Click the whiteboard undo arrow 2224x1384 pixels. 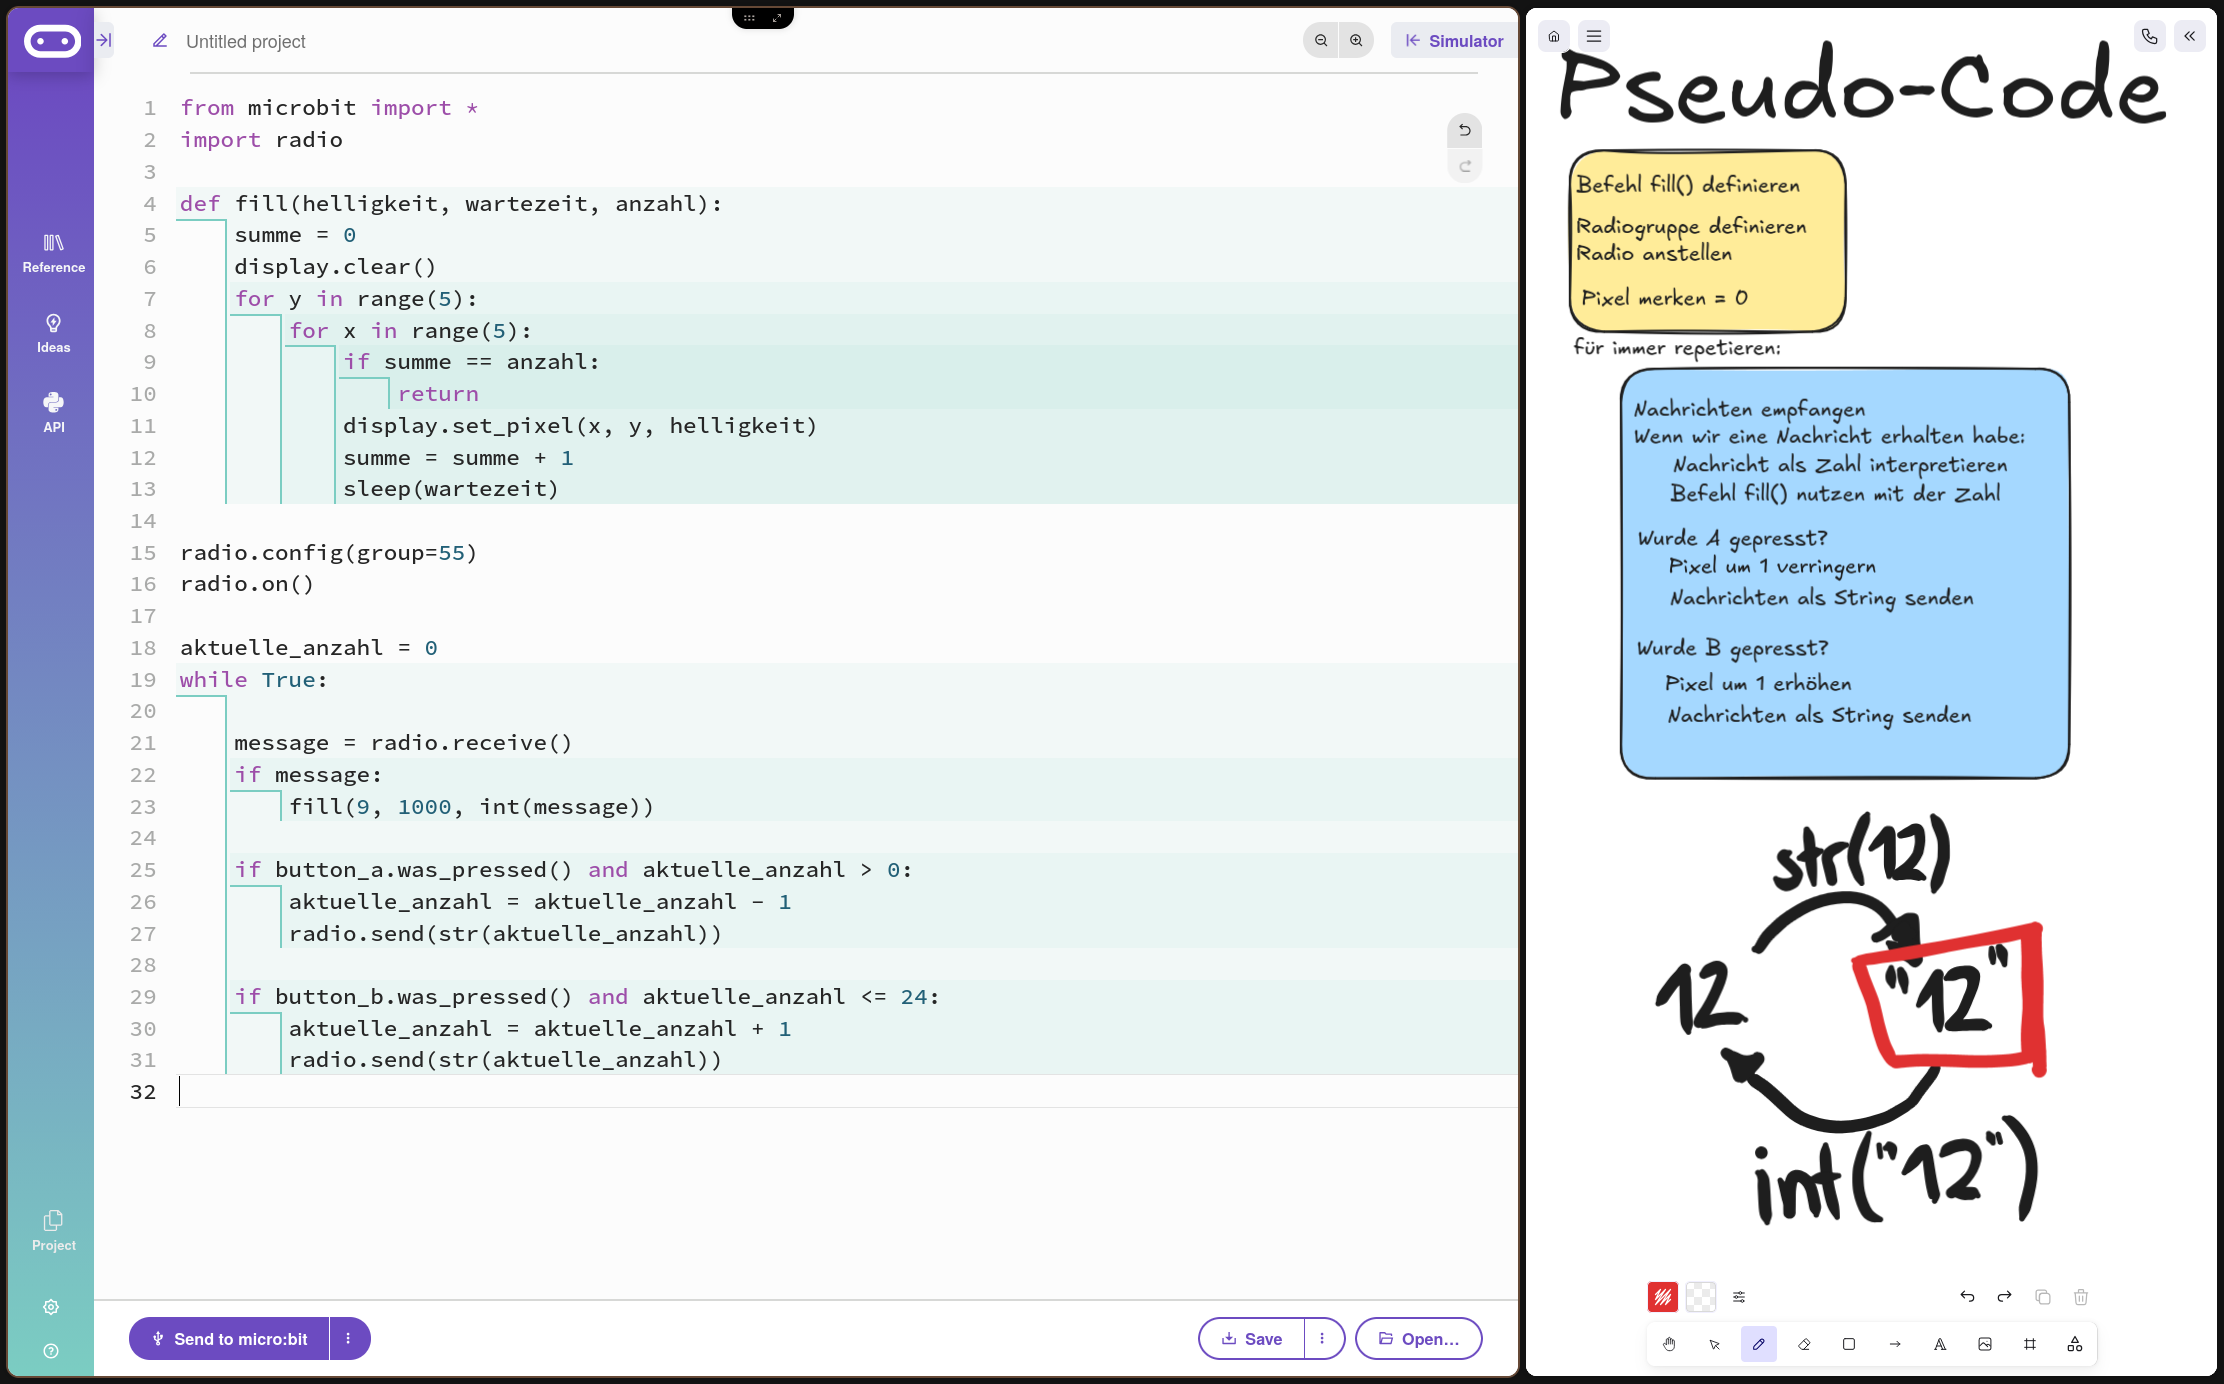point(1967,1297)
